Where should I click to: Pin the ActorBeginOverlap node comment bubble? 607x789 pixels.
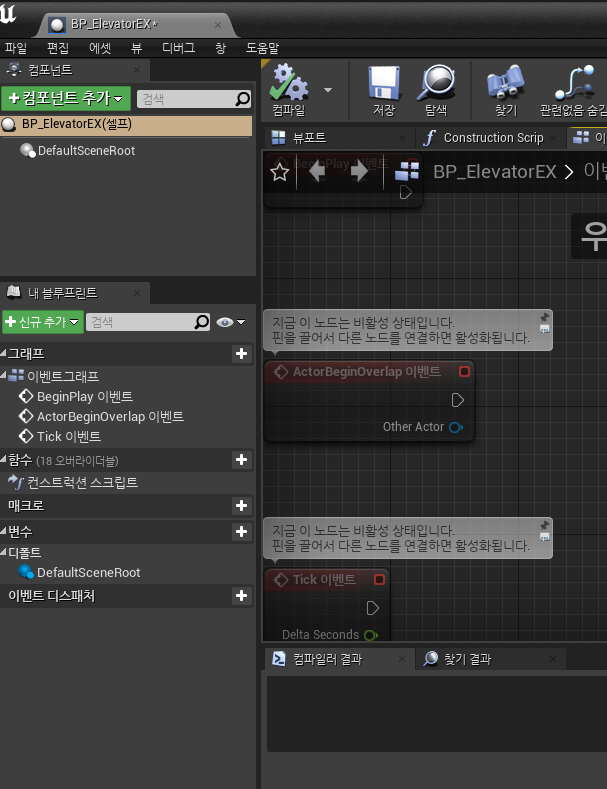544,317
